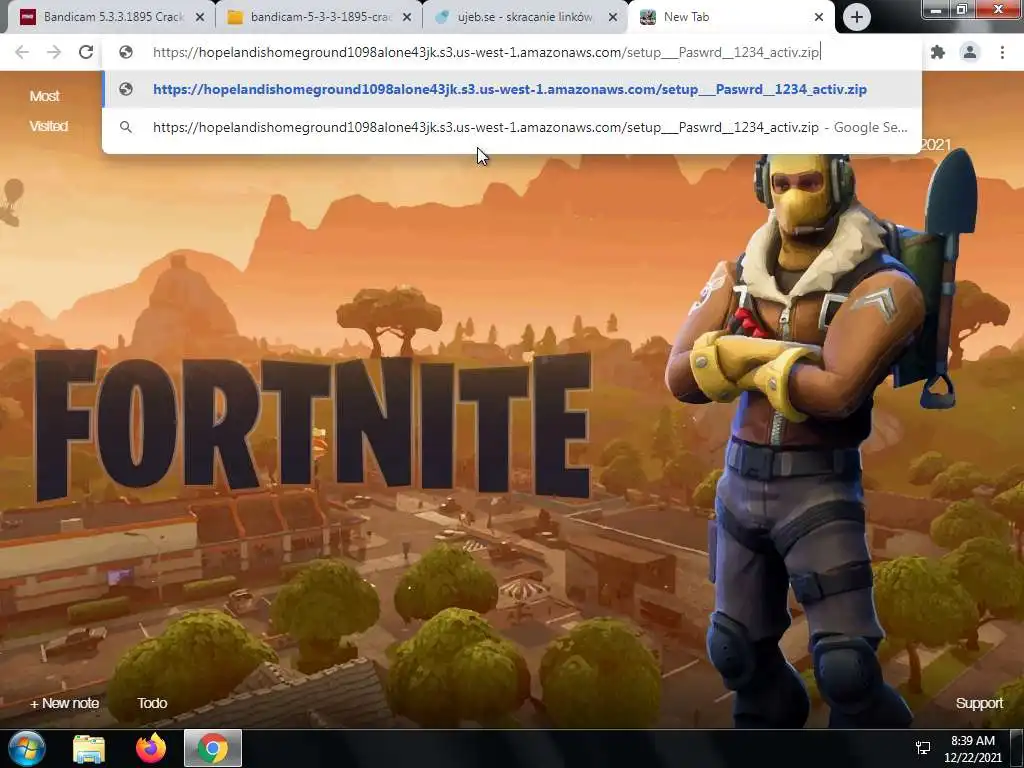Open the Chrome profile avatar icon
Image resolution: width=1024 pixels, height=768 pixels.
970,52
